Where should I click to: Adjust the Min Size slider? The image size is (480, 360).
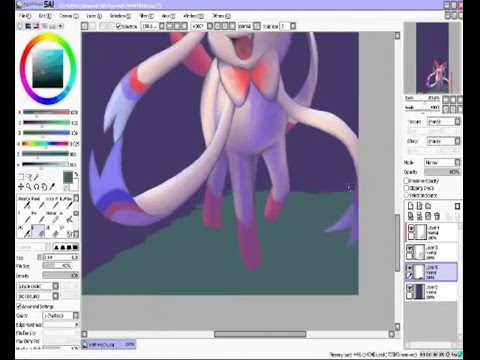coord(57,266)
